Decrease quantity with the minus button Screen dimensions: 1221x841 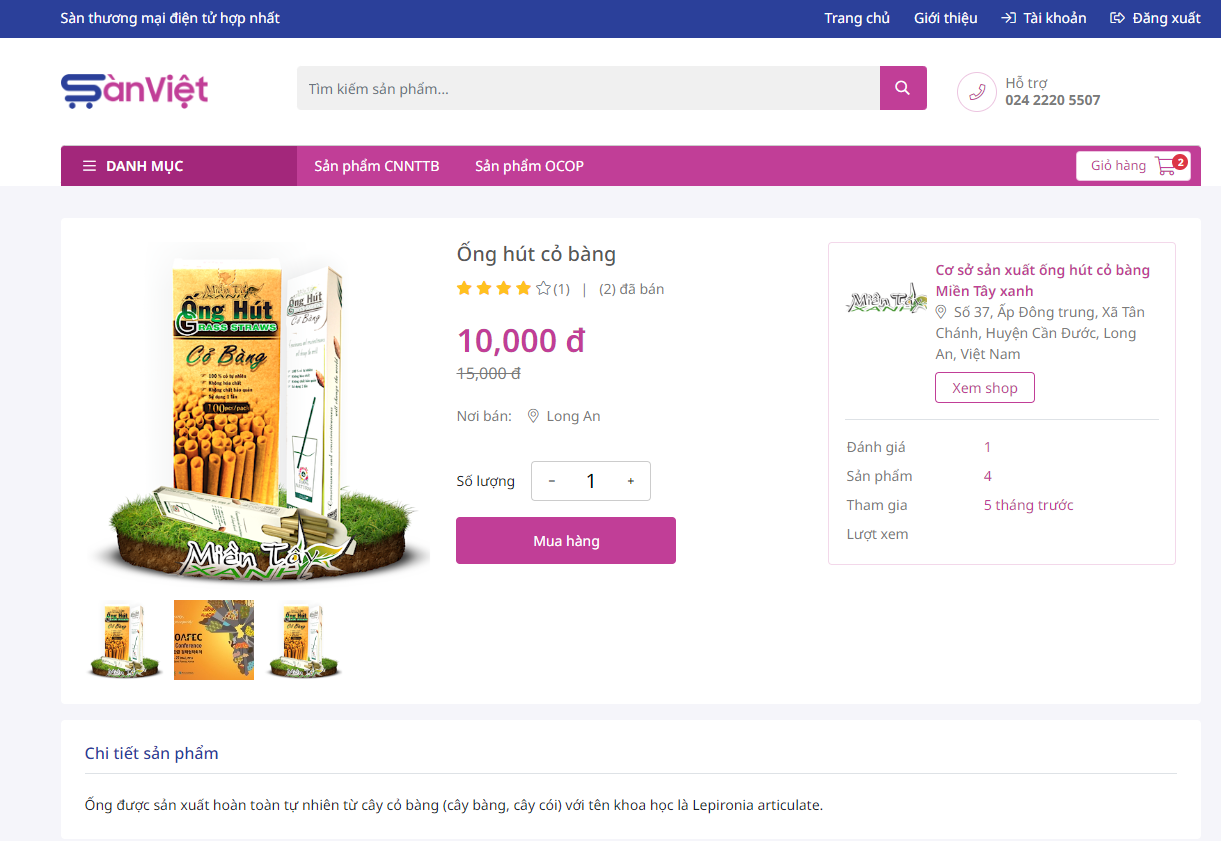coord(552,481)
